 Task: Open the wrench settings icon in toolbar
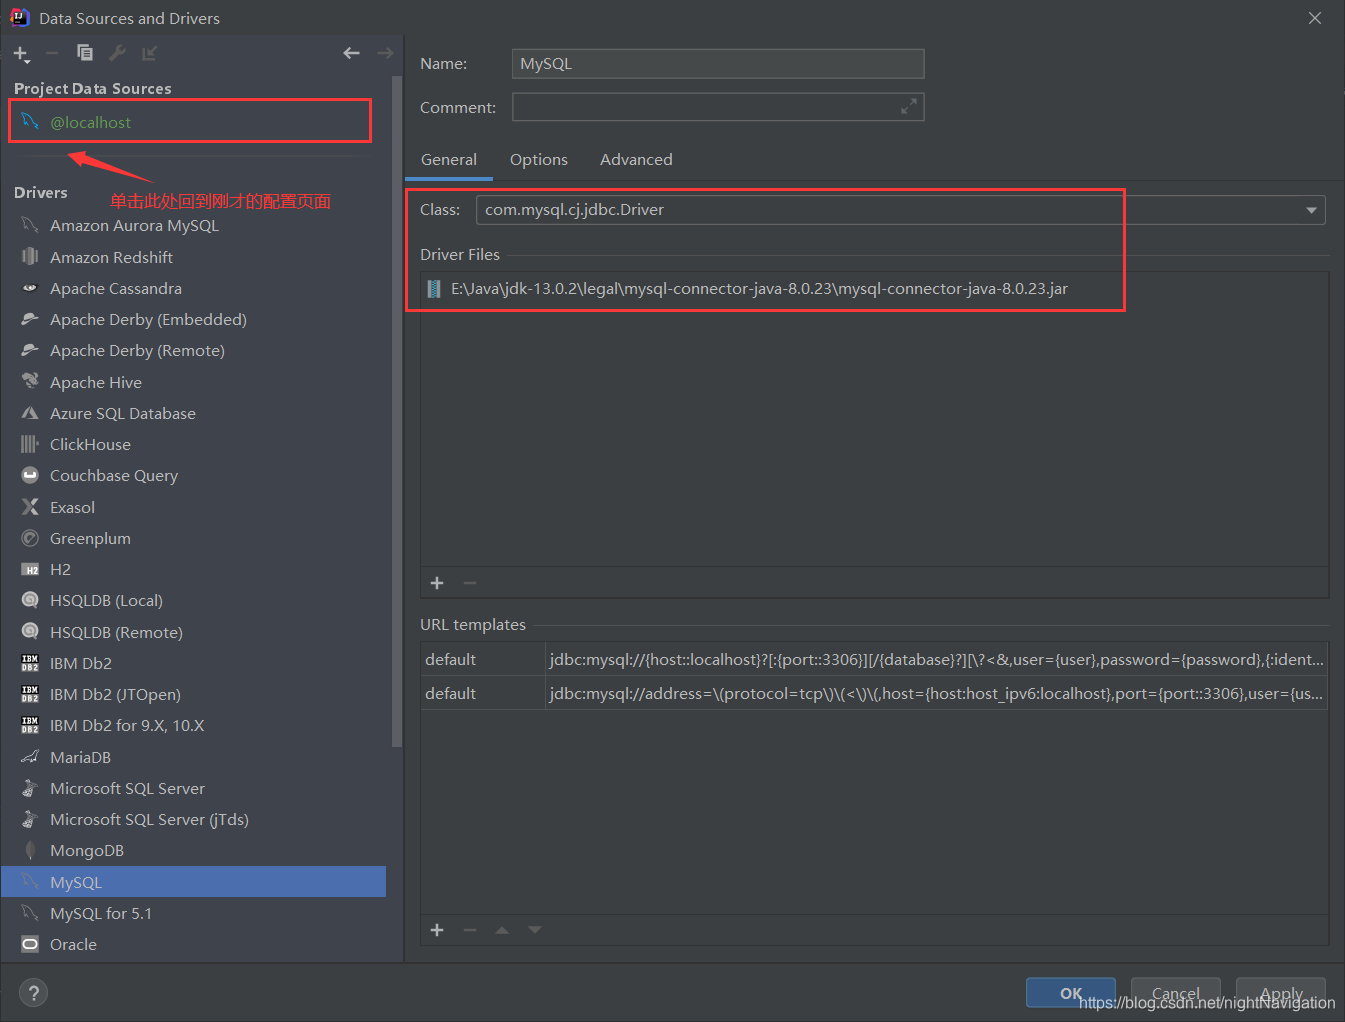(x=117, y=53)
